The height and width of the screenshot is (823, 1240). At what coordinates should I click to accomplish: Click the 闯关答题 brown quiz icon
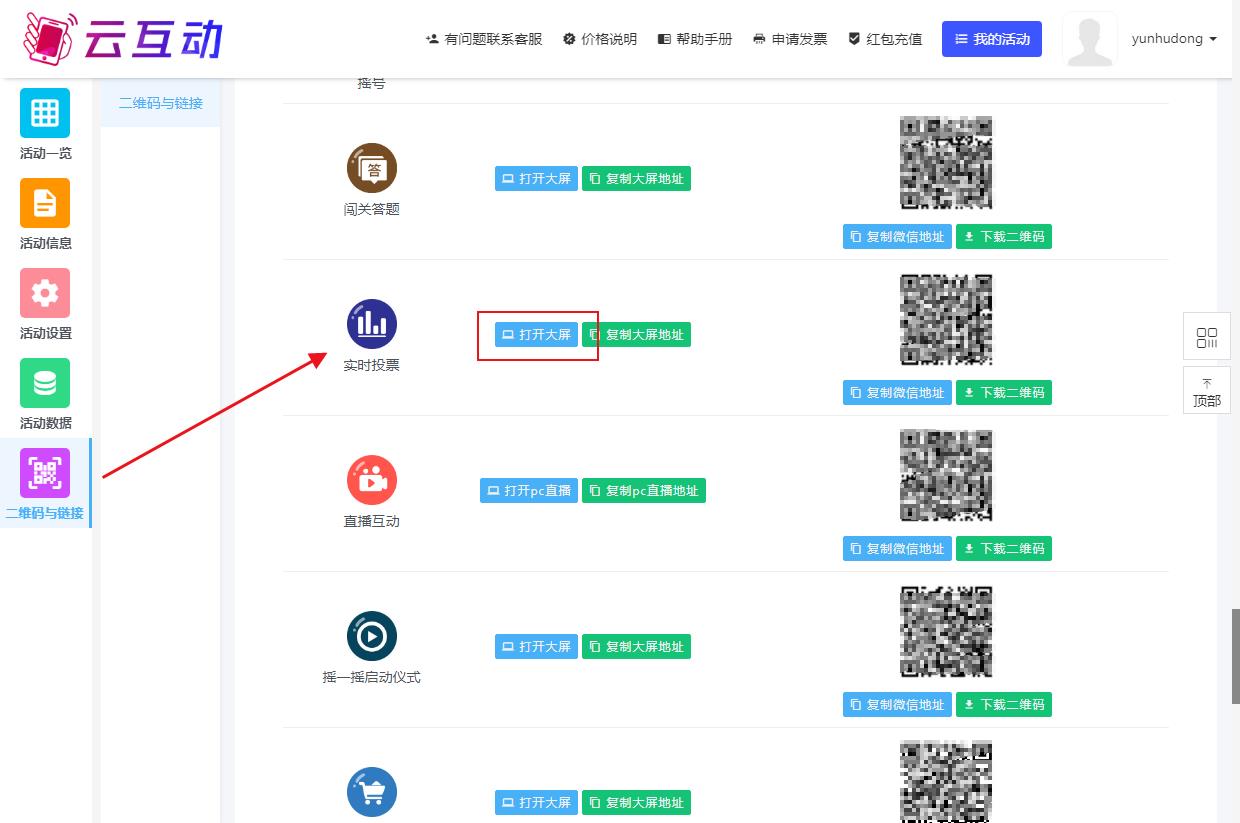(x=372, y=168)
